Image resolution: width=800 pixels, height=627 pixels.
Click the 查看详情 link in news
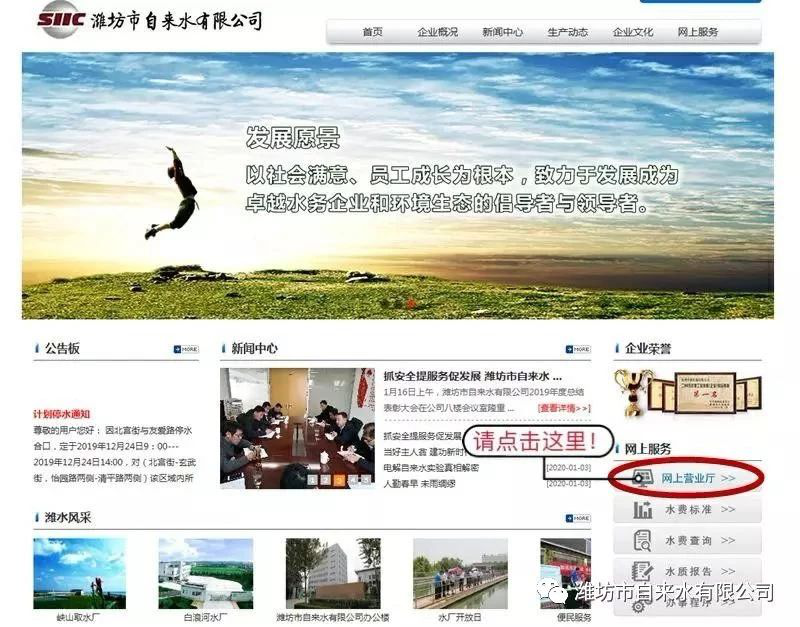563,408
